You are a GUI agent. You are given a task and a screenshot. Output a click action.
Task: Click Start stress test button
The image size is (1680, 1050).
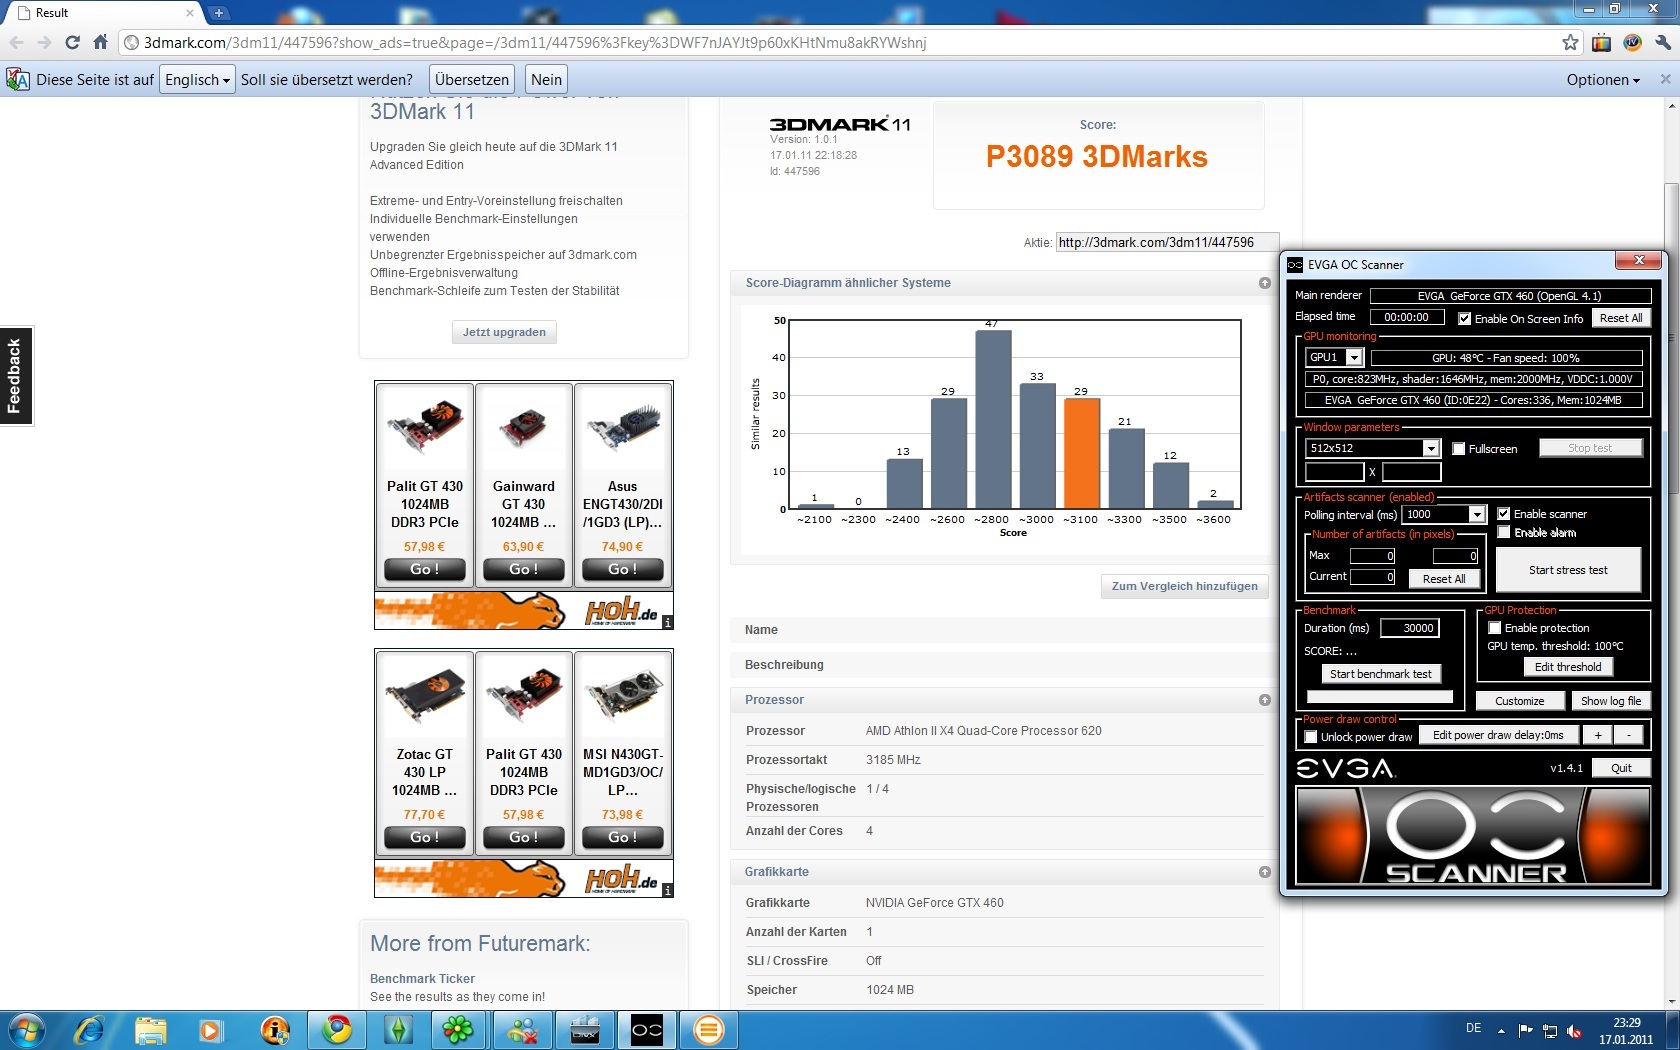click(x=1567, y=570)
